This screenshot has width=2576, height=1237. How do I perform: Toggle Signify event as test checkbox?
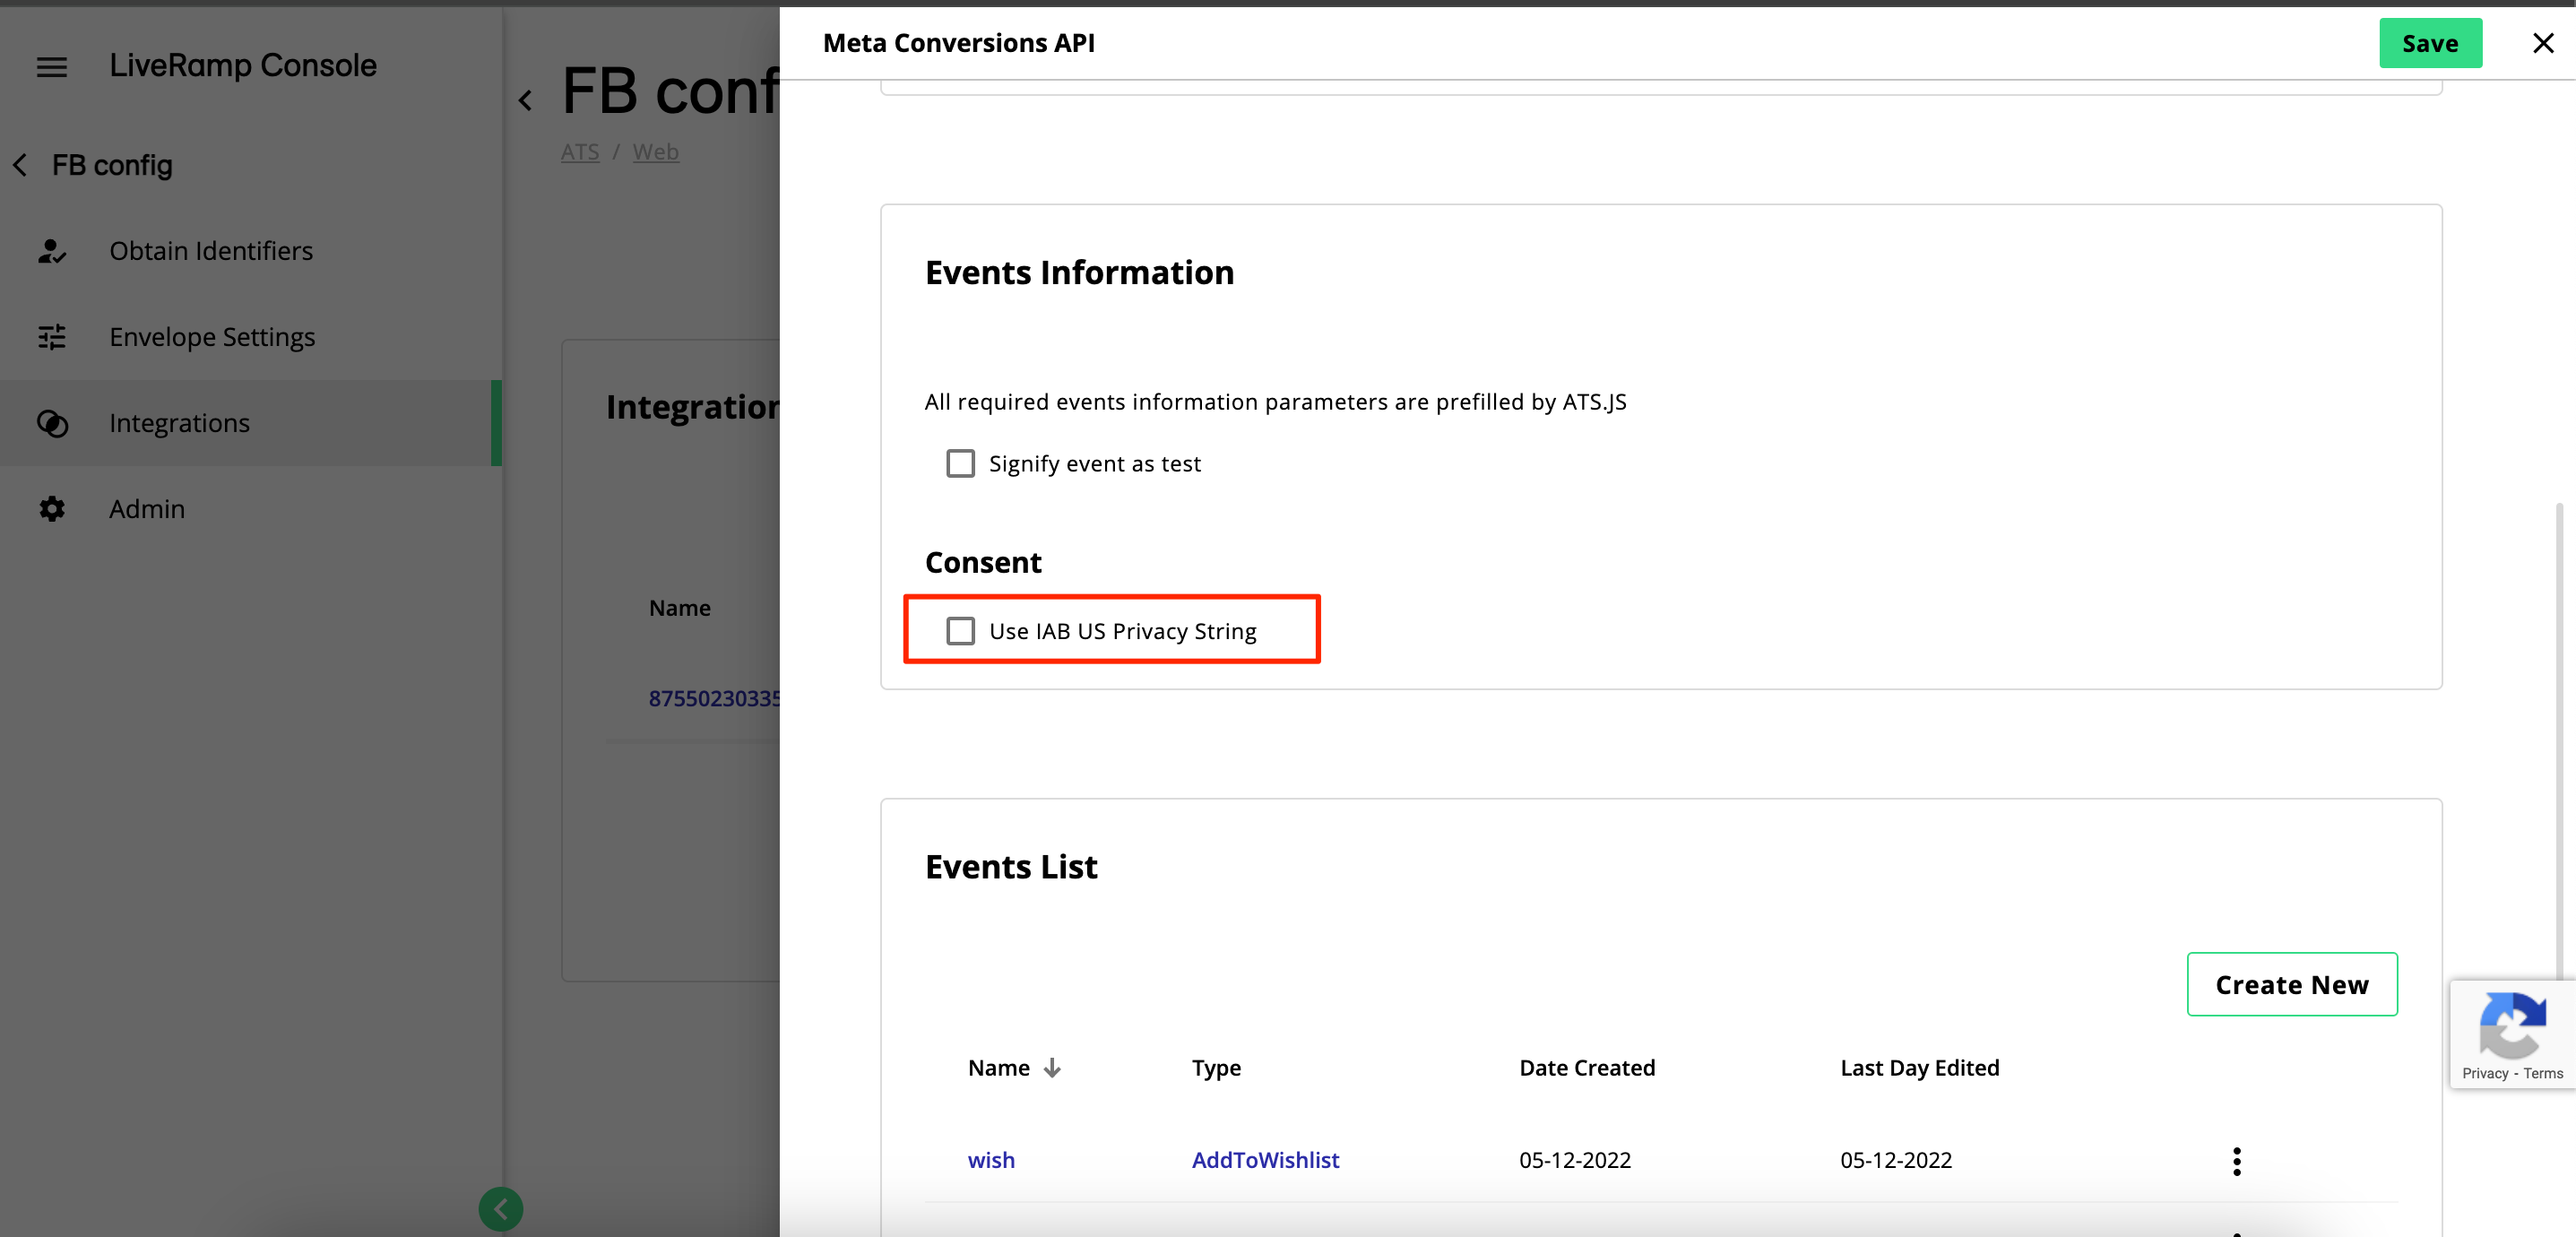pyautogui.click(x=959, y=463)
